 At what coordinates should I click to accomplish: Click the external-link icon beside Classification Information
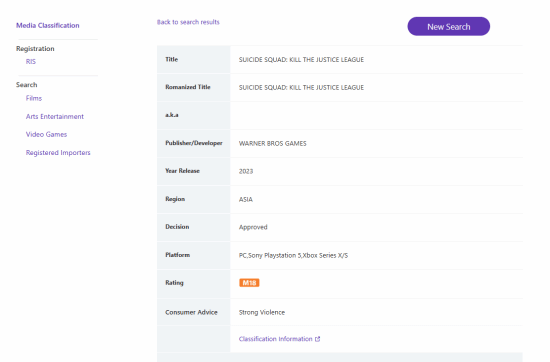click(317, 339)
